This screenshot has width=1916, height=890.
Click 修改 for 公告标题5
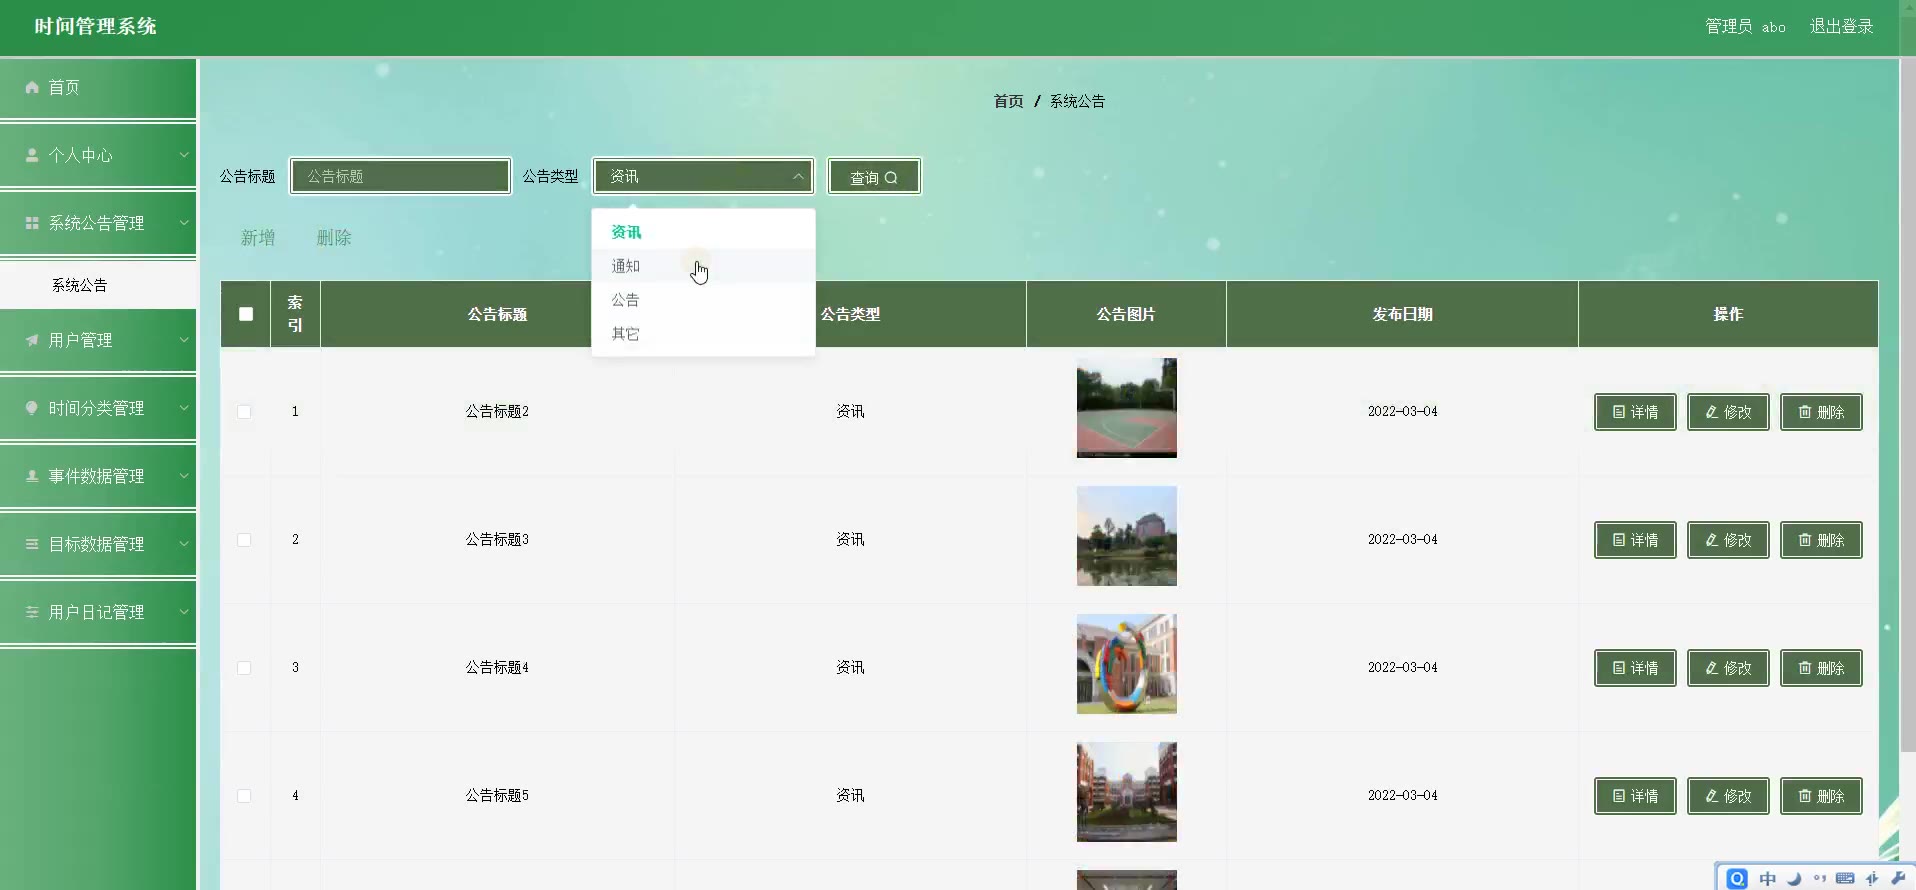click(1728, 796)
